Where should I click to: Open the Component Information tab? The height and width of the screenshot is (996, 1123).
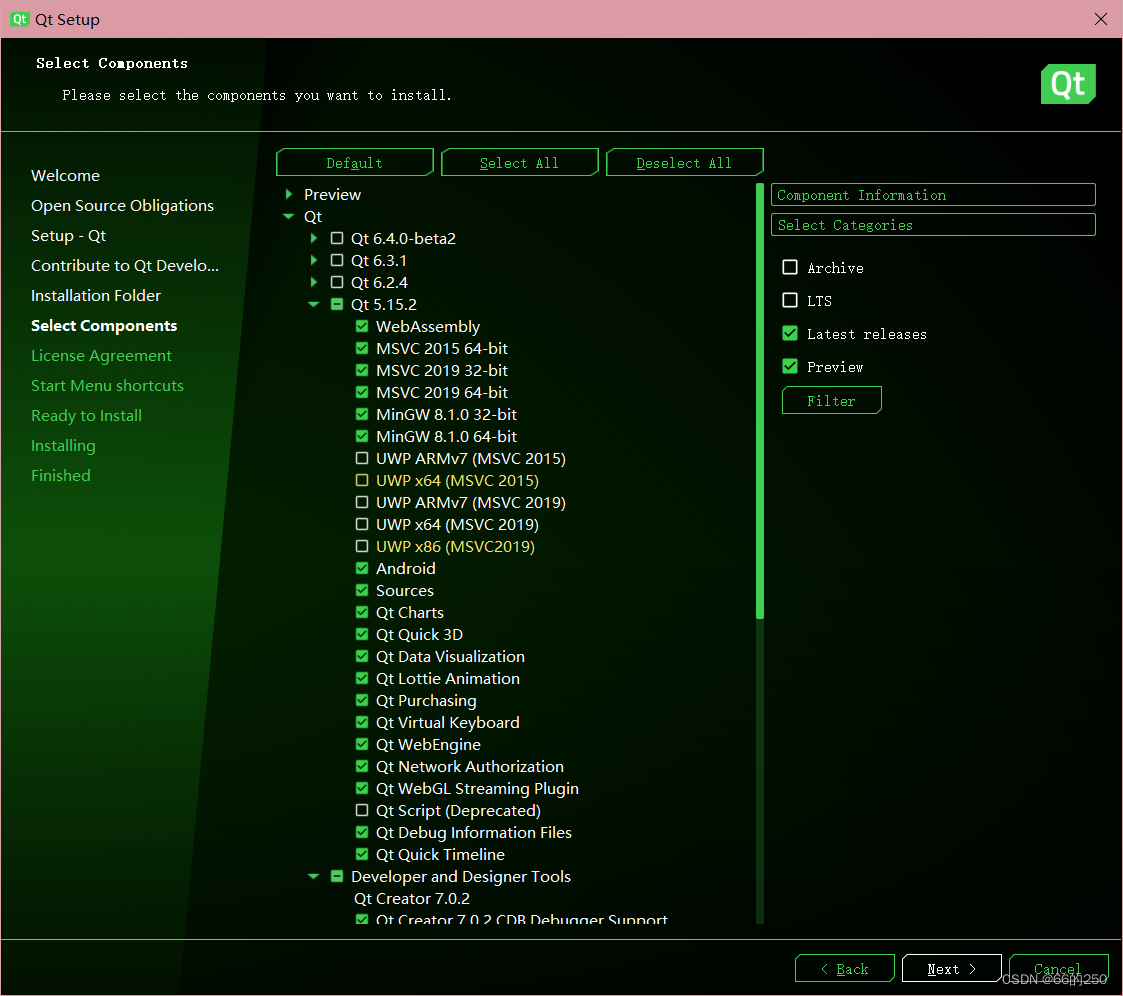pos(933,195)
